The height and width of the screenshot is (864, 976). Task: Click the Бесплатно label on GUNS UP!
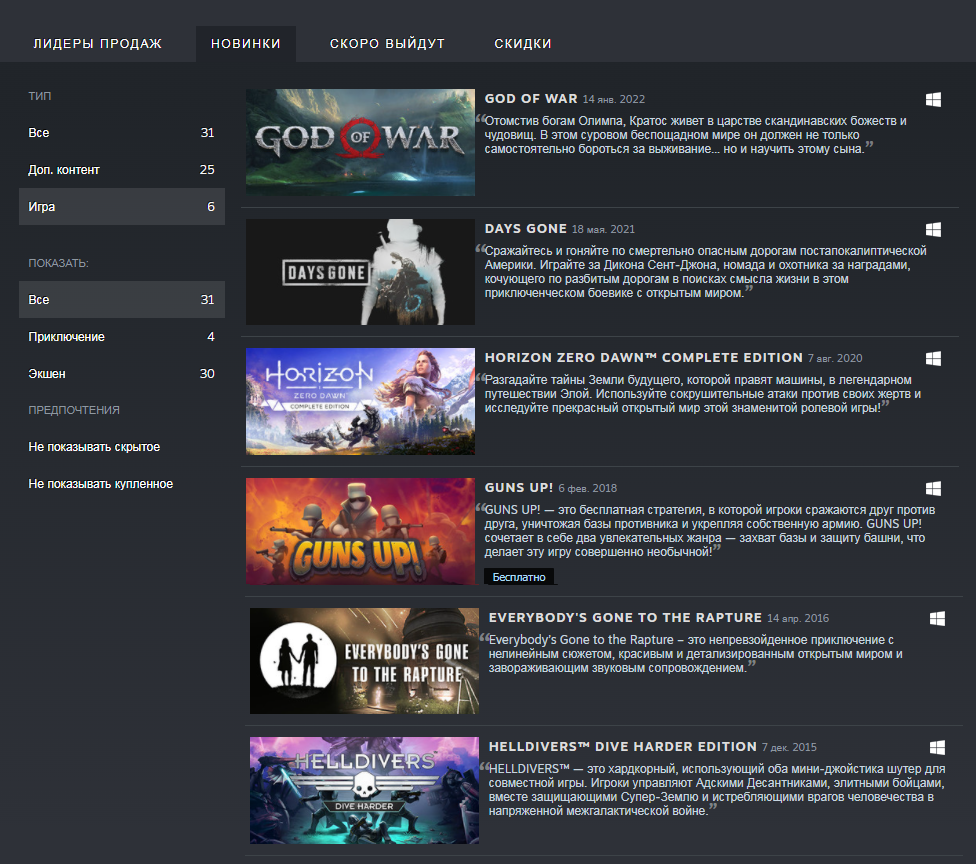point(519,577)
